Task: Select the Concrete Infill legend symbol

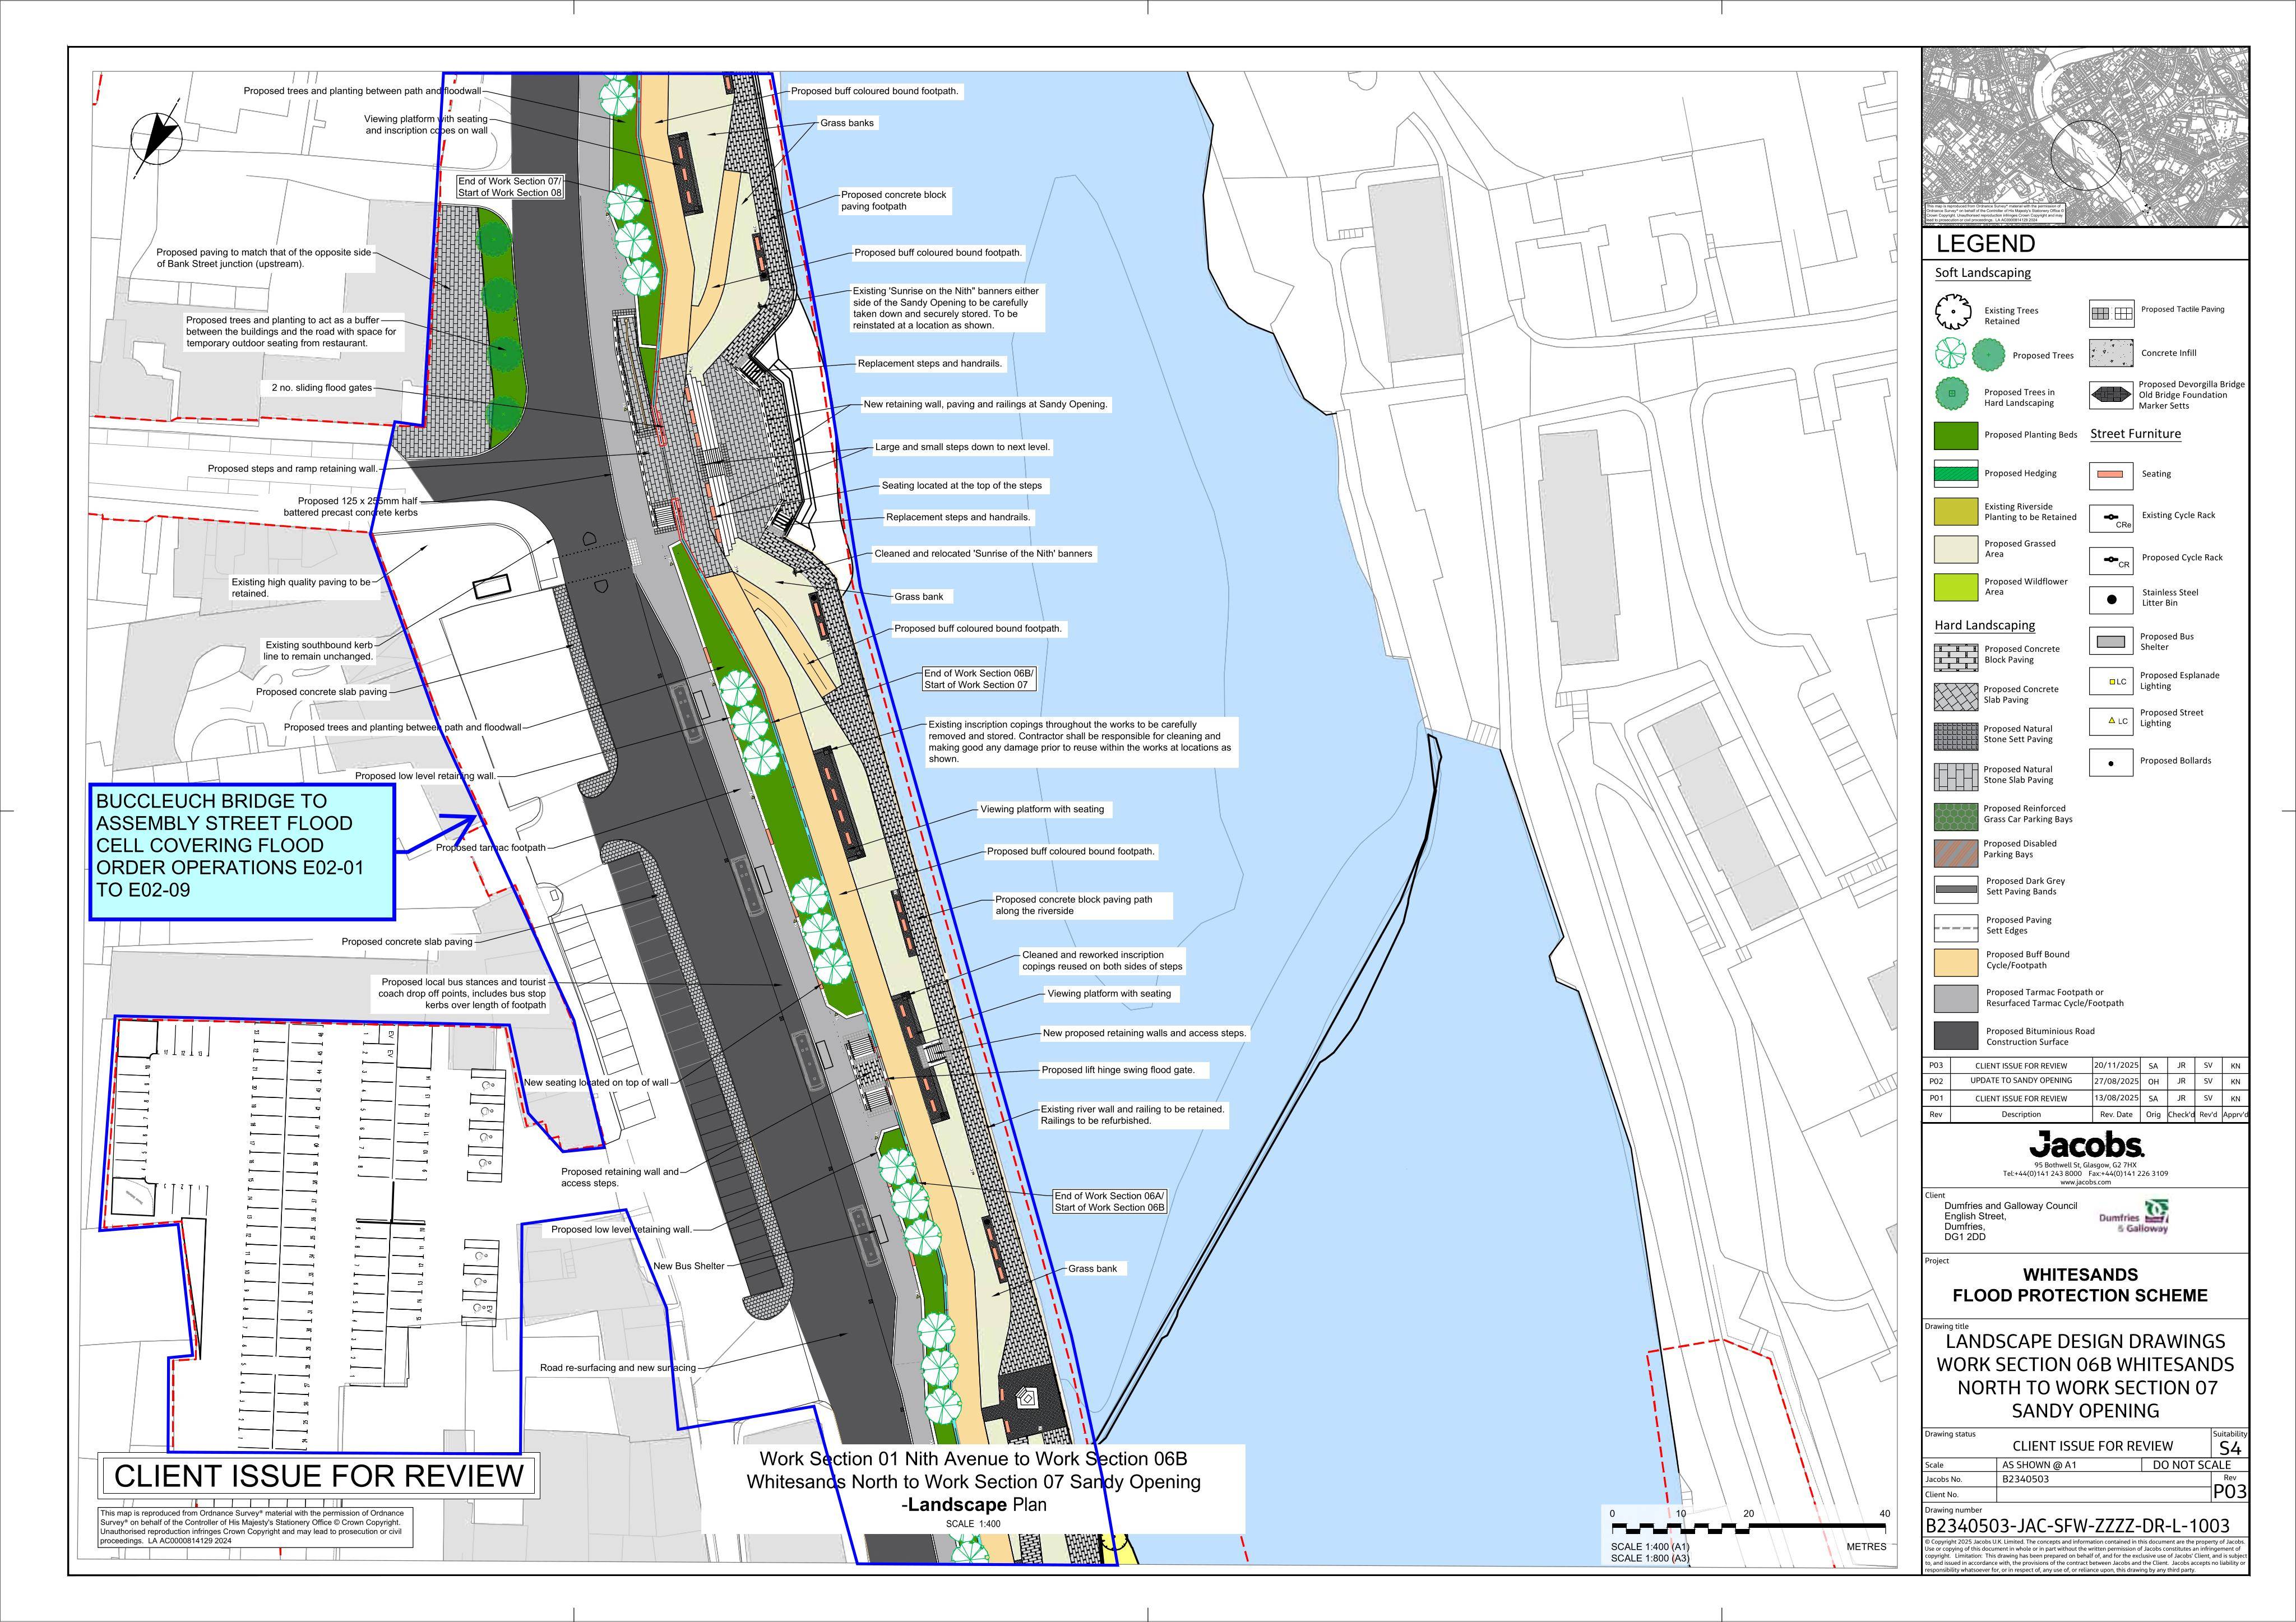Action: (x=2110, y=353)
